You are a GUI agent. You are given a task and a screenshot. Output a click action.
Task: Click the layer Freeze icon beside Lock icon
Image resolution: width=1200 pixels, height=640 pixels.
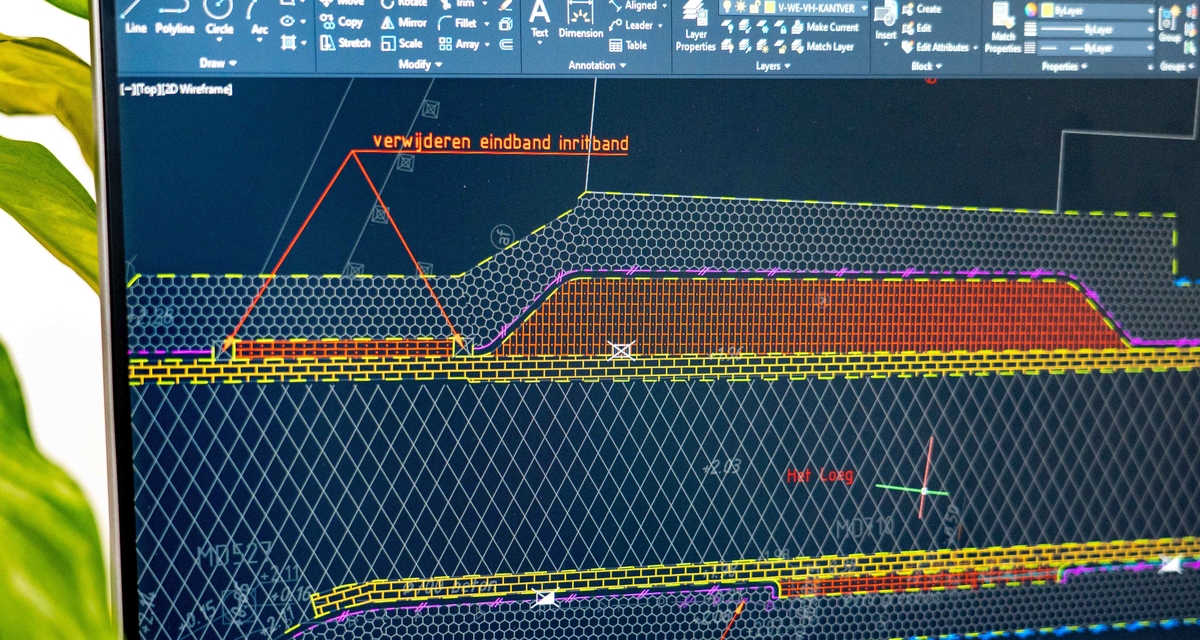tap(763, 28)
